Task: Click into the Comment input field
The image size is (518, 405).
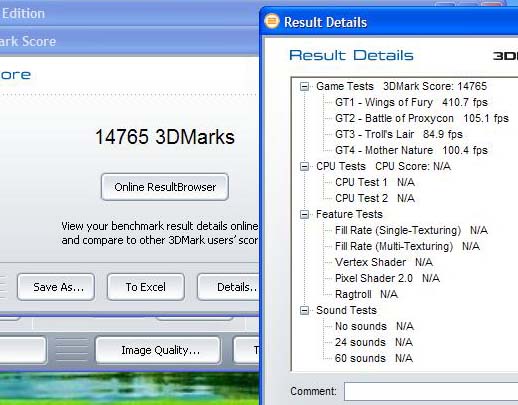Action: (431, 391)
